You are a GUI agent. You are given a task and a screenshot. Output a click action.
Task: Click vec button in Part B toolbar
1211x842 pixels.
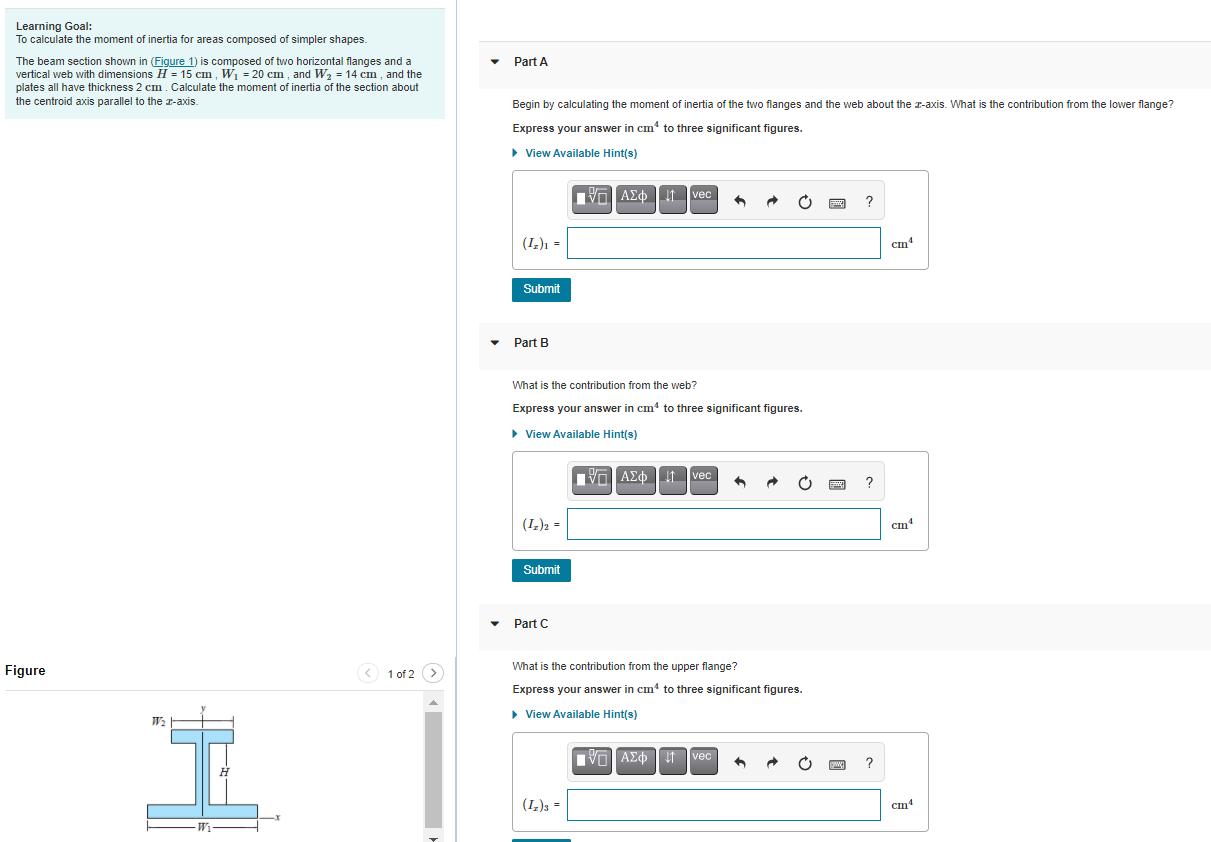point(703,479)
